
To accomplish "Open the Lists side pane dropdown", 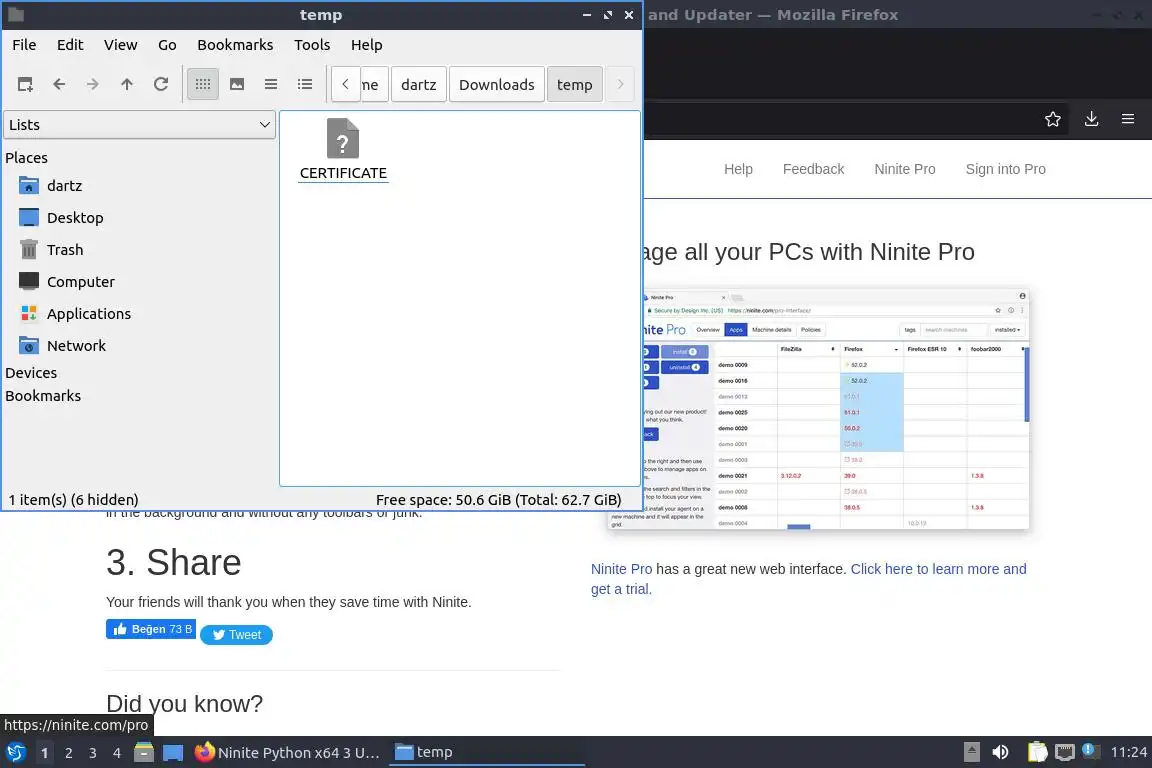I will point(140,125).
